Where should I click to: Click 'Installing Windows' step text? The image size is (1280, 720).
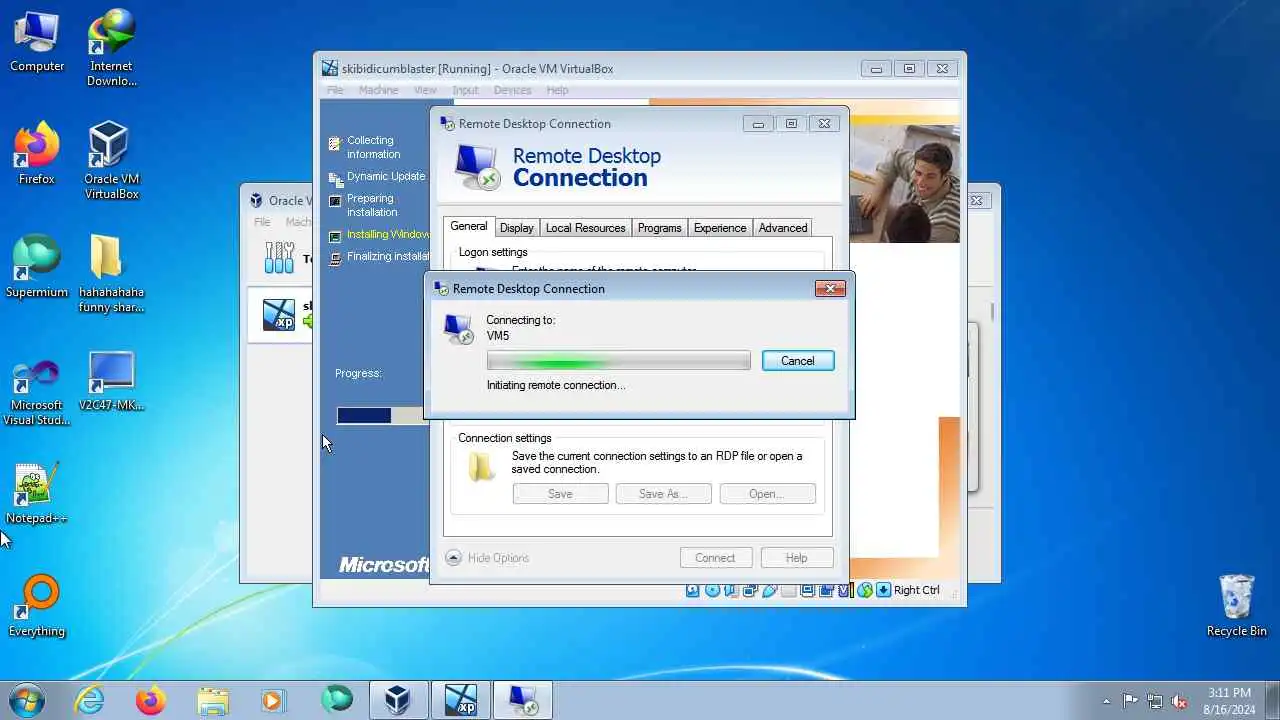388,235
